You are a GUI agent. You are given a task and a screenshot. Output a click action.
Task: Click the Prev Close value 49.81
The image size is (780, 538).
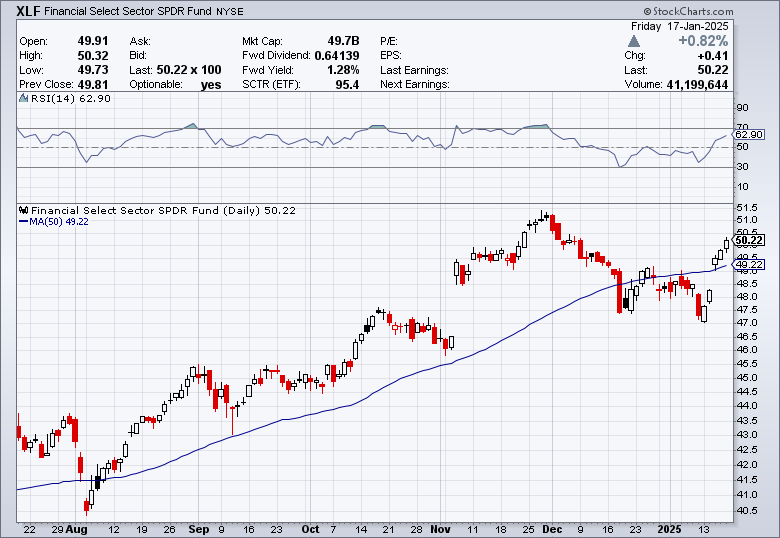click(x=93, y=84)
